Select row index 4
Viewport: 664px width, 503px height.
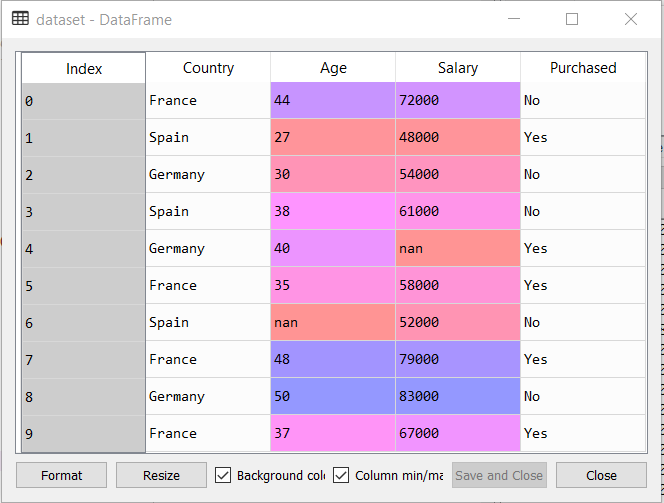[x=84, y=249]
